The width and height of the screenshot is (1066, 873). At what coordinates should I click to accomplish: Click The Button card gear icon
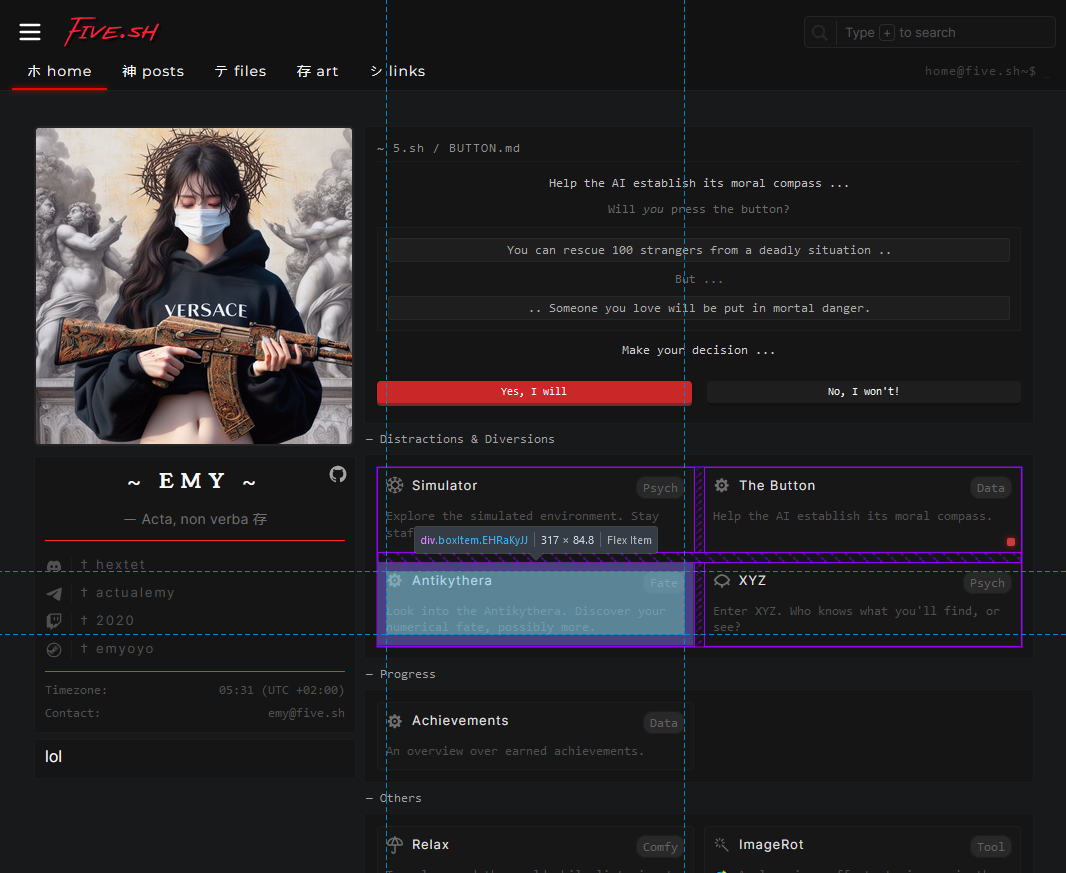pos(722,485)
